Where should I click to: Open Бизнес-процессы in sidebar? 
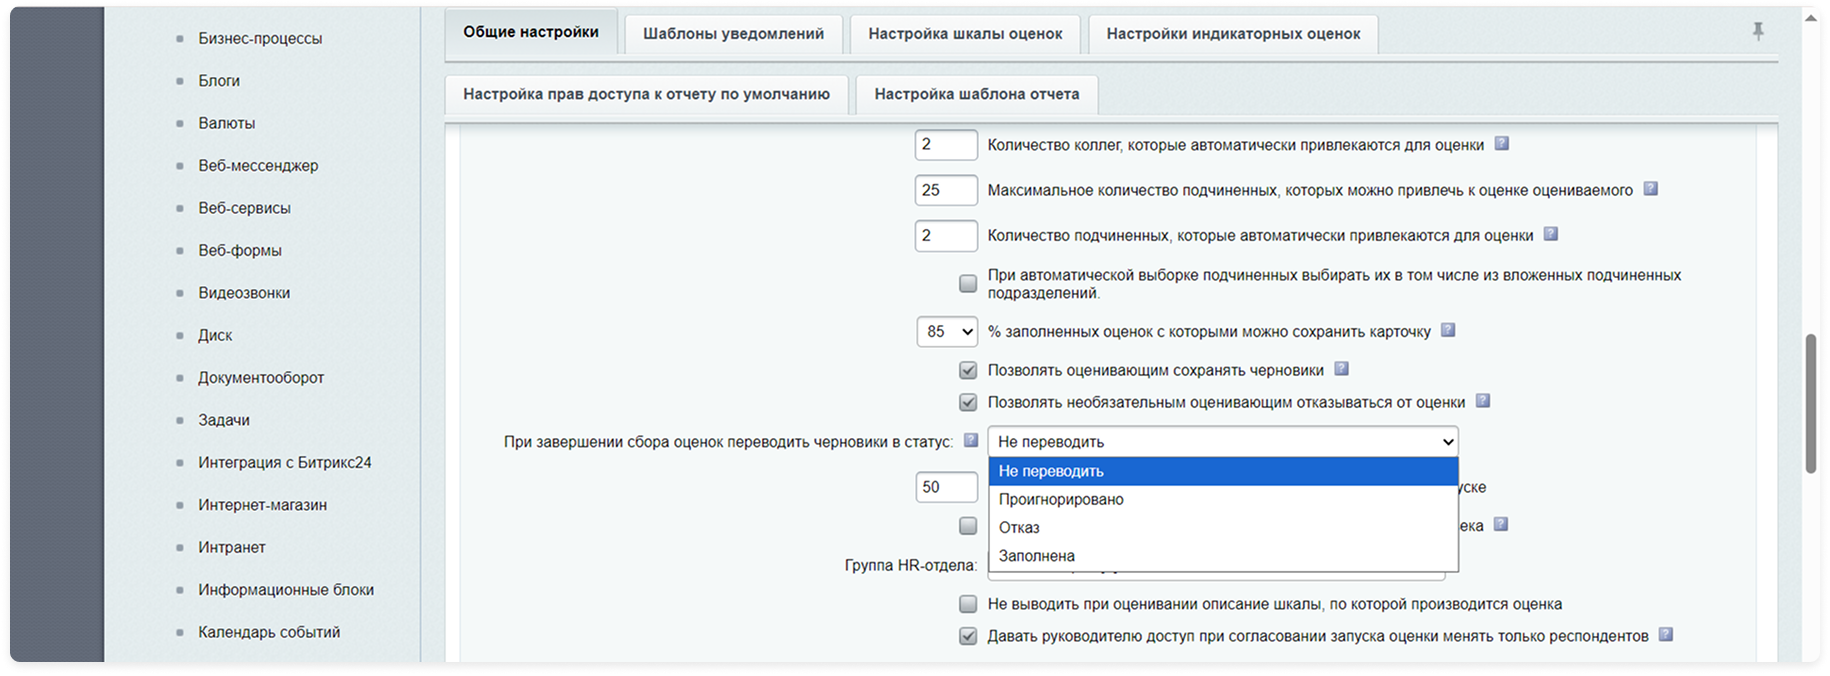(260, 38)
